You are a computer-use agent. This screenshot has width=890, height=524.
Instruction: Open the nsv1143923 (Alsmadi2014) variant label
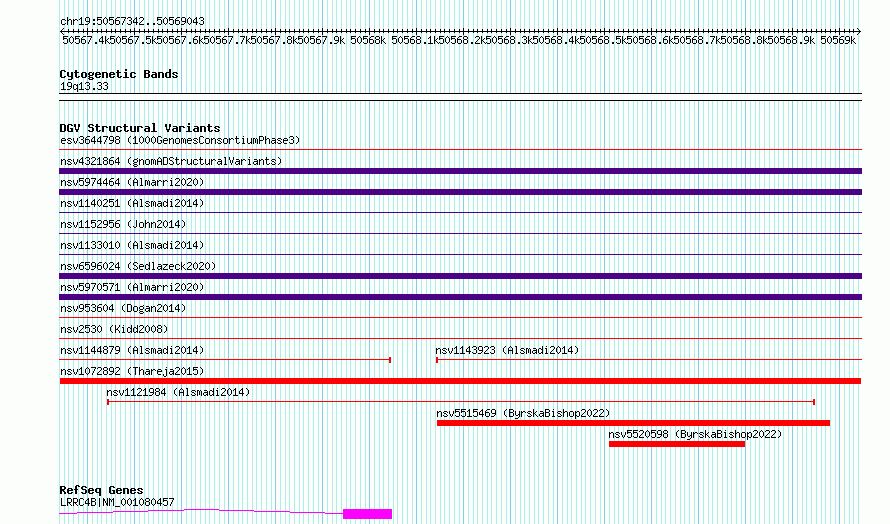point(507,350)
